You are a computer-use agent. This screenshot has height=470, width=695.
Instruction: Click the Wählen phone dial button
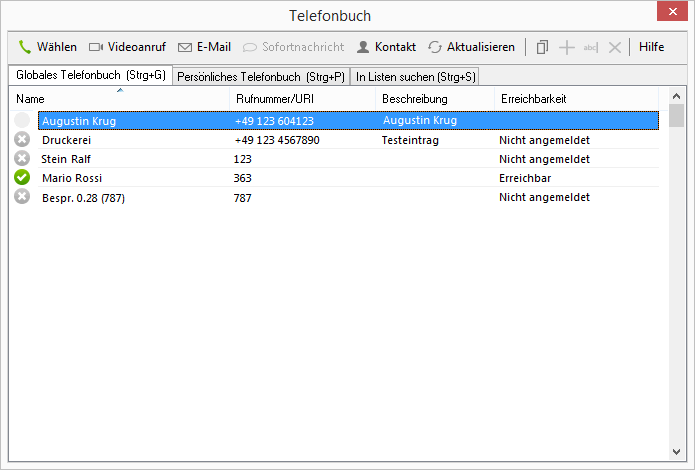click(47, 47)
